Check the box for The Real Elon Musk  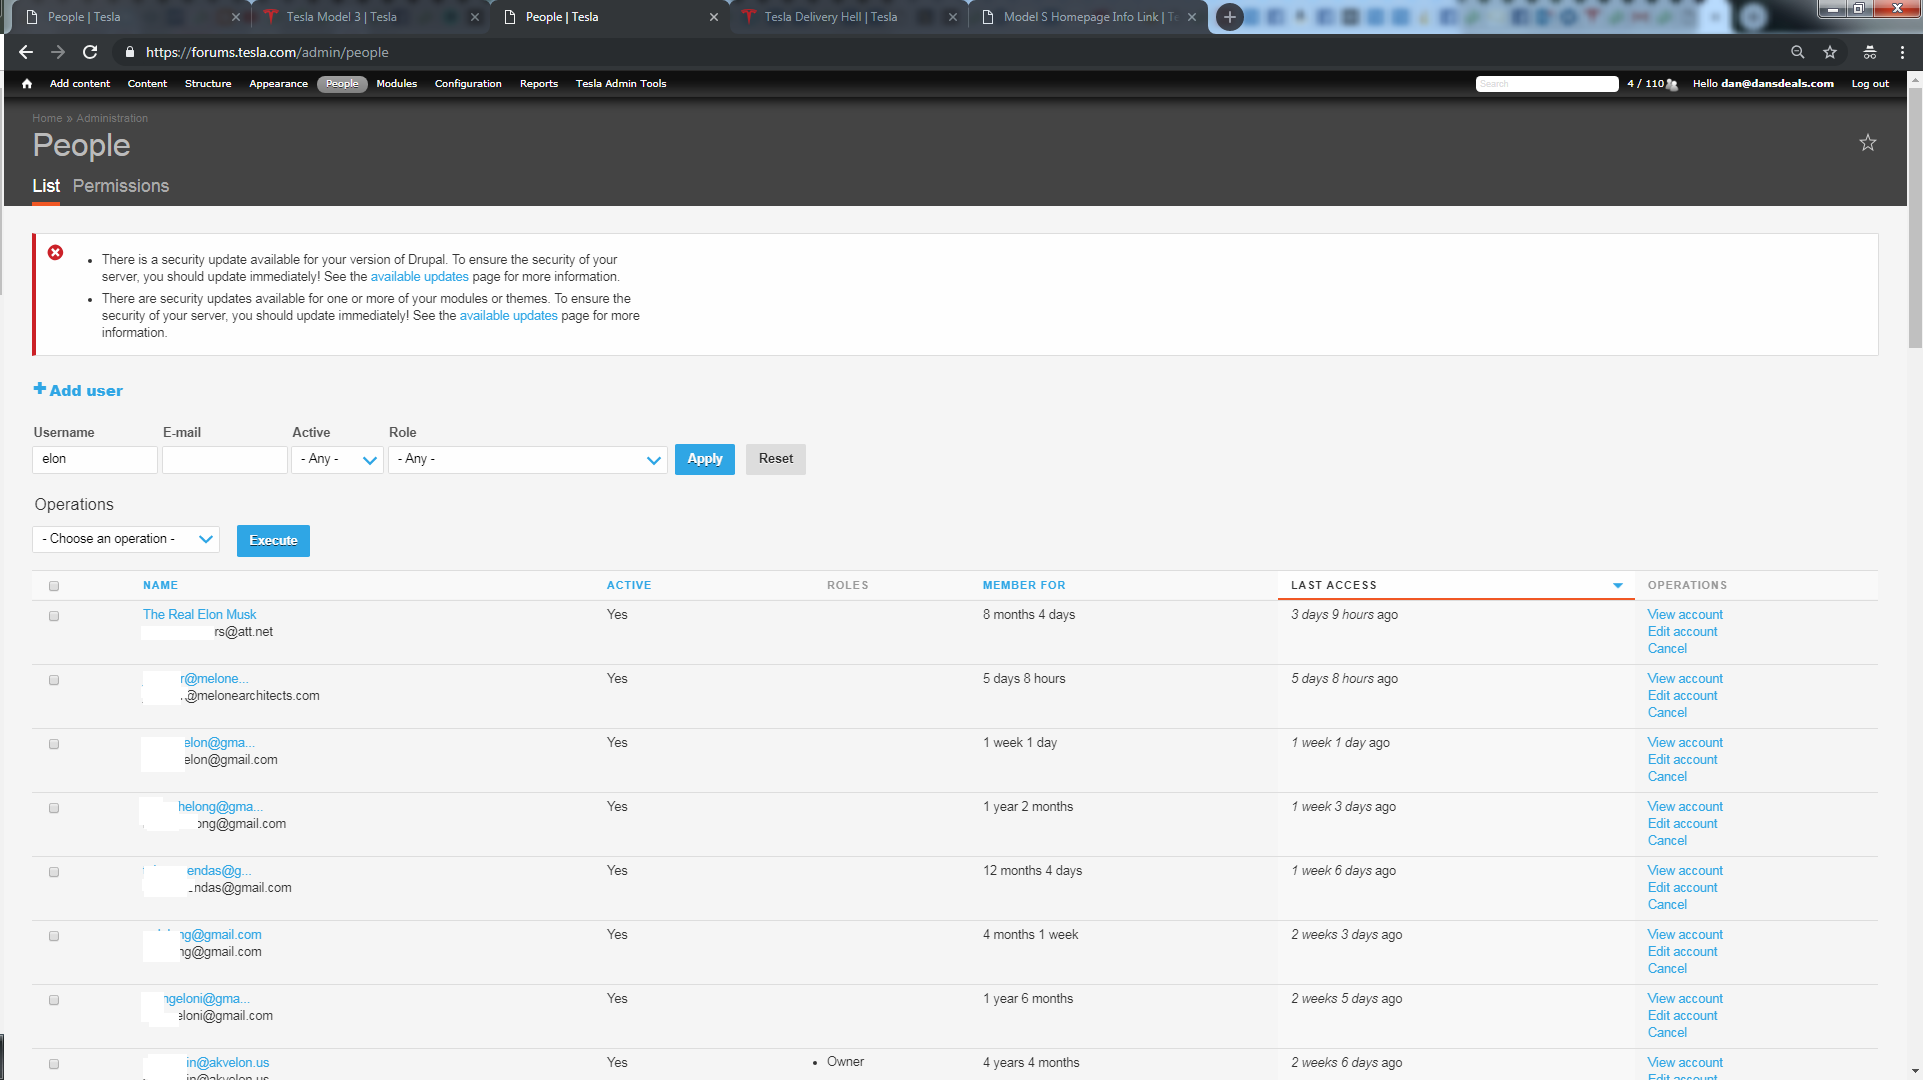click(54, 616)
